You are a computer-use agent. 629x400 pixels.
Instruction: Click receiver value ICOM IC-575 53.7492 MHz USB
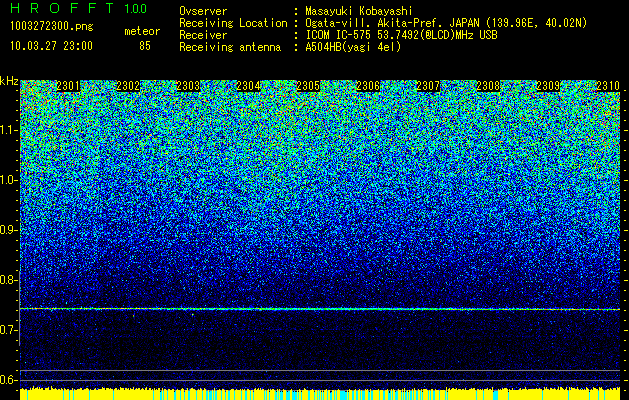[x=402, y=35]
